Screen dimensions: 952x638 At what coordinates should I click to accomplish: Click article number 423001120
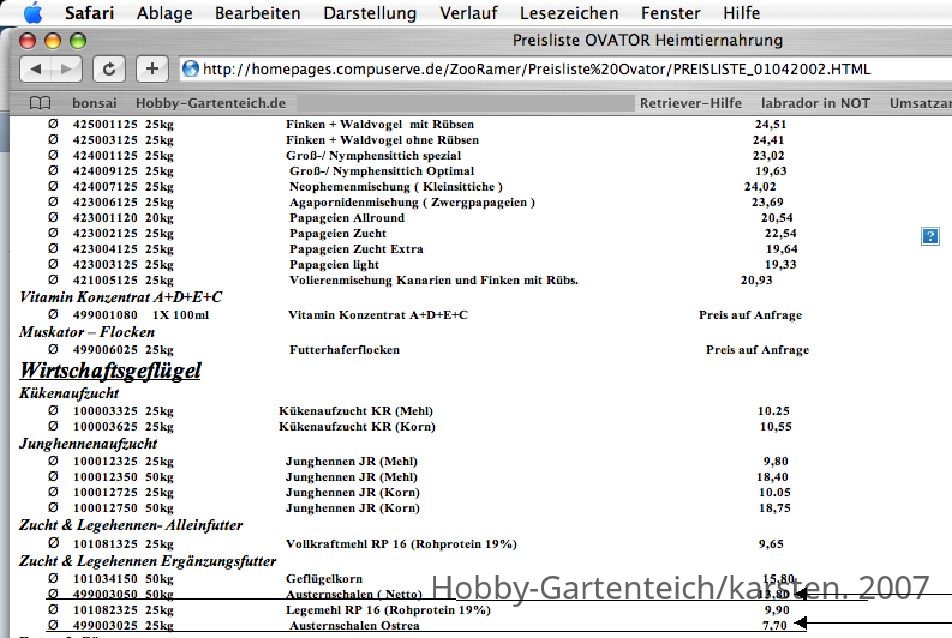[x=105, y=218]
